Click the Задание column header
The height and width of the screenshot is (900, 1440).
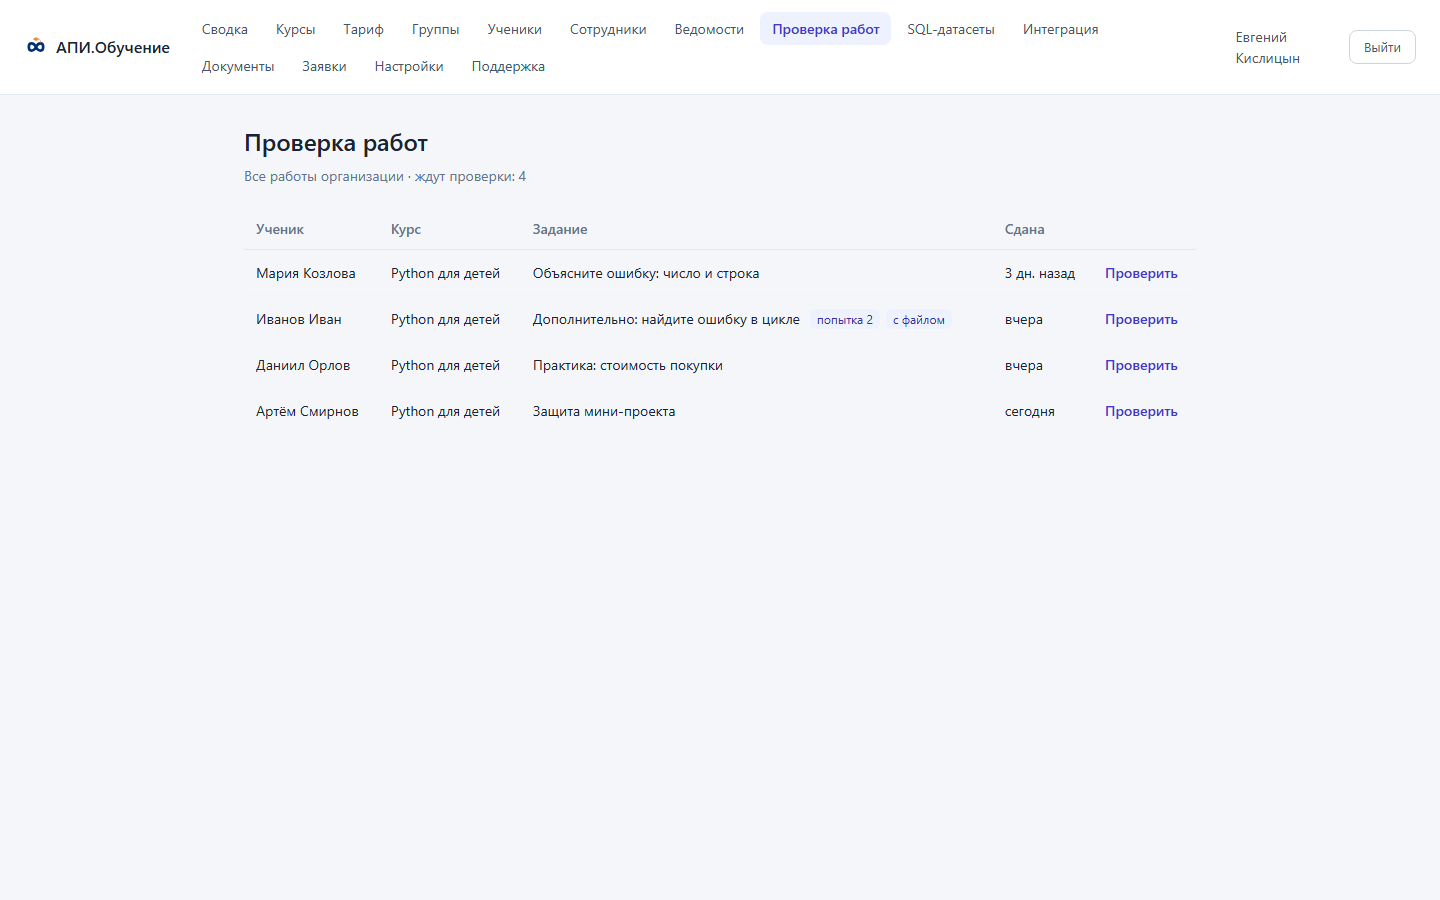(x=560, y=229)
